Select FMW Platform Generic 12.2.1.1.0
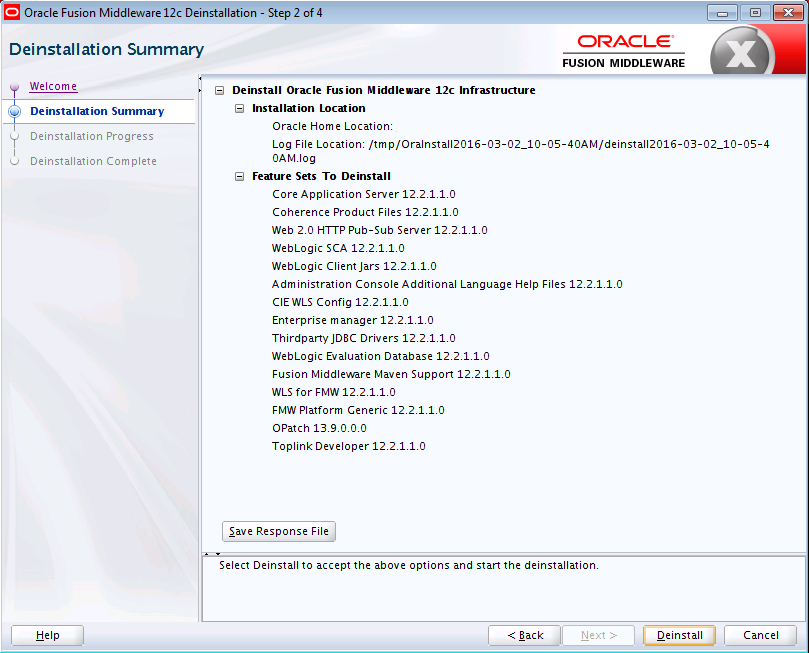This screenshot has height=653, width=809. 358,411
